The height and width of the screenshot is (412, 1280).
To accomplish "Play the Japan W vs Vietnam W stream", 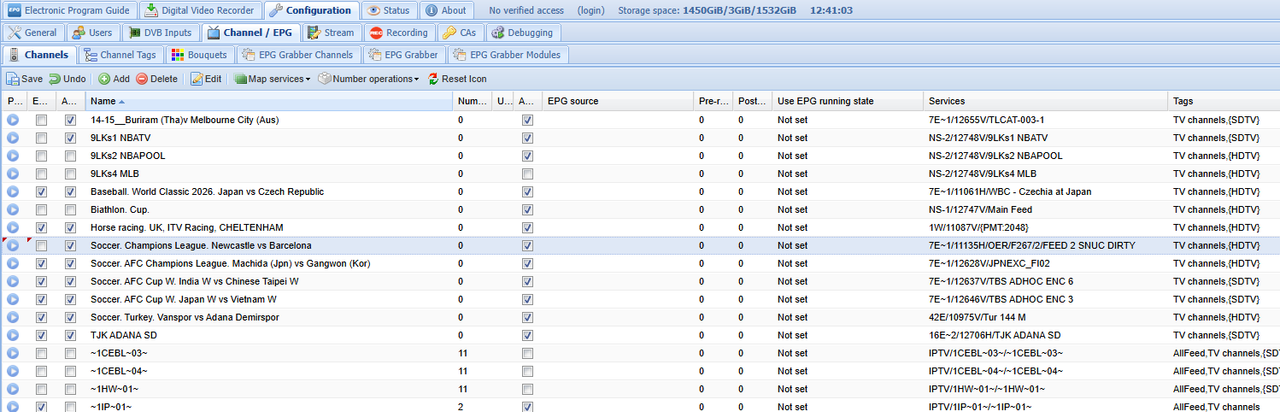I will click(x=13, y=299).
